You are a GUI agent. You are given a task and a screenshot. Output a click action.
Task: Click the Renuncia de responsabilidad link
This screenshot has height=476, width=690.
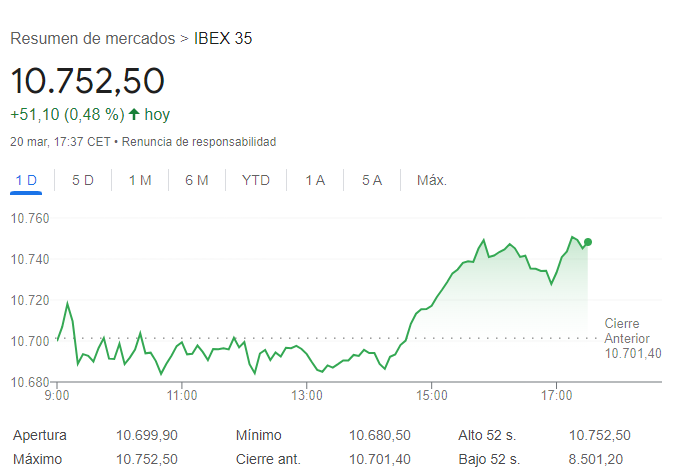point(199,142)
